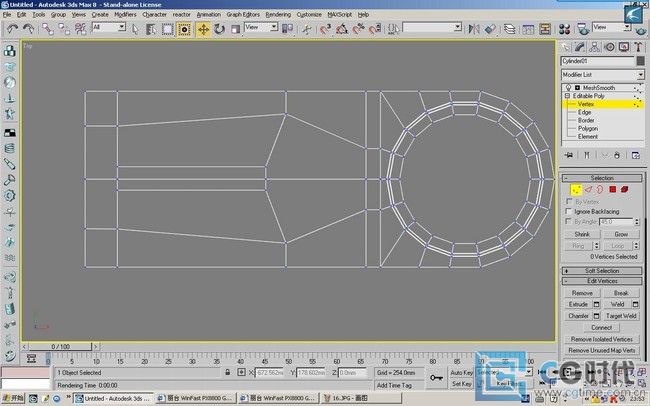The image size is (650, 406).
Task: Open the selection filter All dropdown
Action: pos(109,27)
